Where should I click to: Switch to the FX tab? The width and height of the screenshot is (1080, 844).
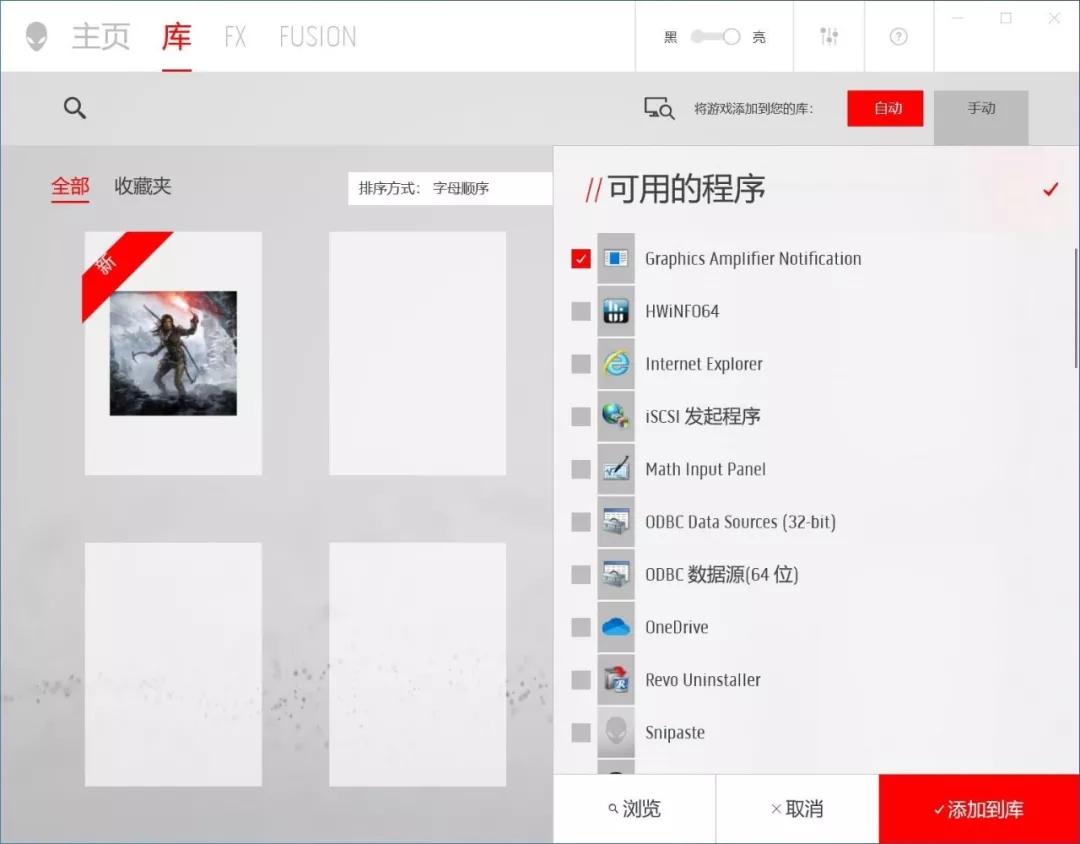[x=236, y=37]
